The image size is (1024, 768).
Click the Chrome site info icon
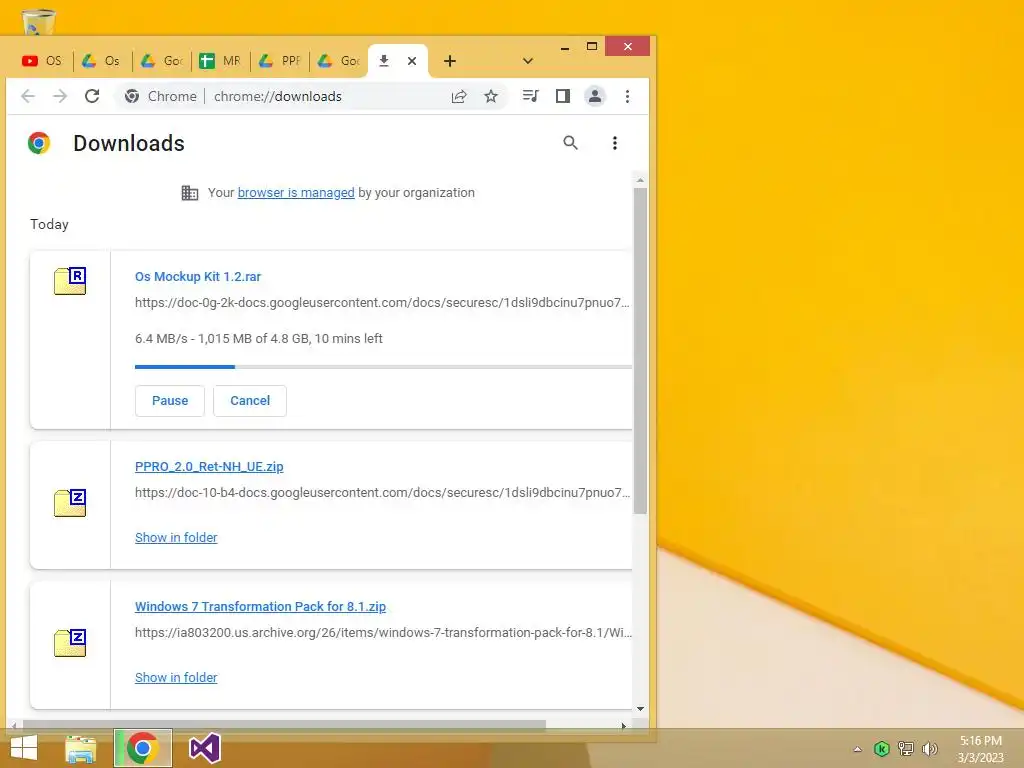(x=132, y=96)
